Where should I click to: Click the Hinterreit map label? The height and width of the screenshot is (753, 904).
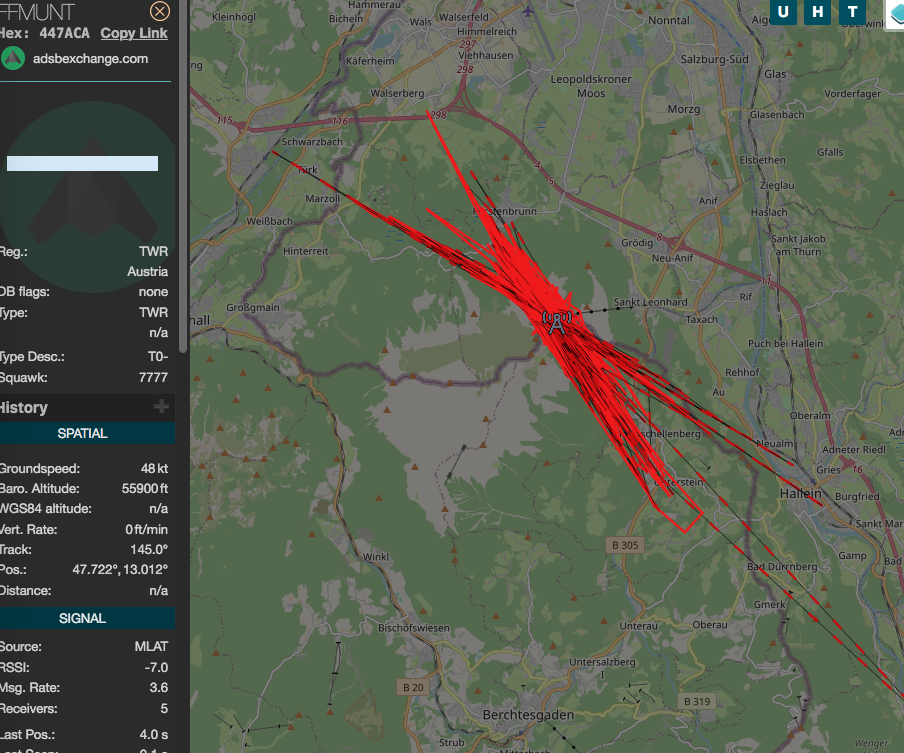pyautogui.click(x=306, y=251)
